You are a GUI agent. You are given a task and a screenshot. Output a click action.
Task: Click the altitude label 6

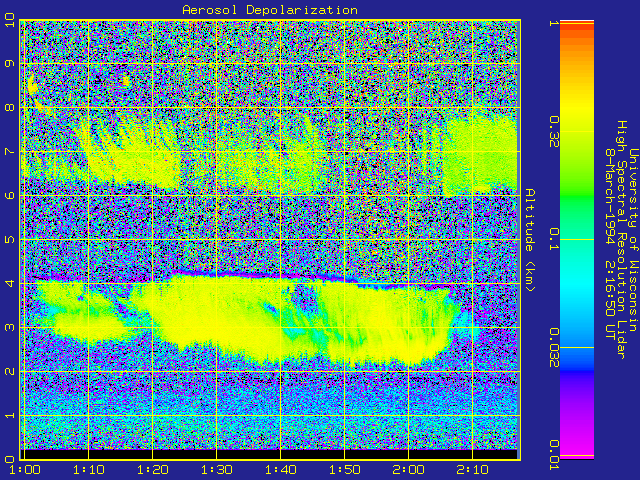[9, 196]
